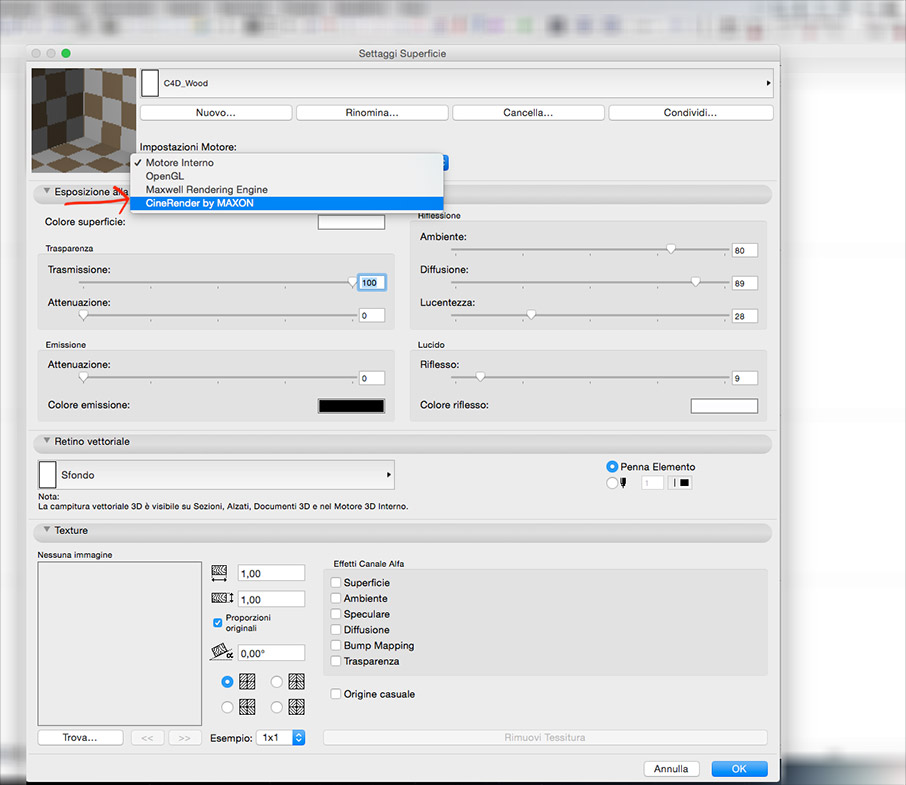This screenshot has height=785, width=906.
Task: Choose CineRender by MAXON engine
Action: click(x=200, y=203)
